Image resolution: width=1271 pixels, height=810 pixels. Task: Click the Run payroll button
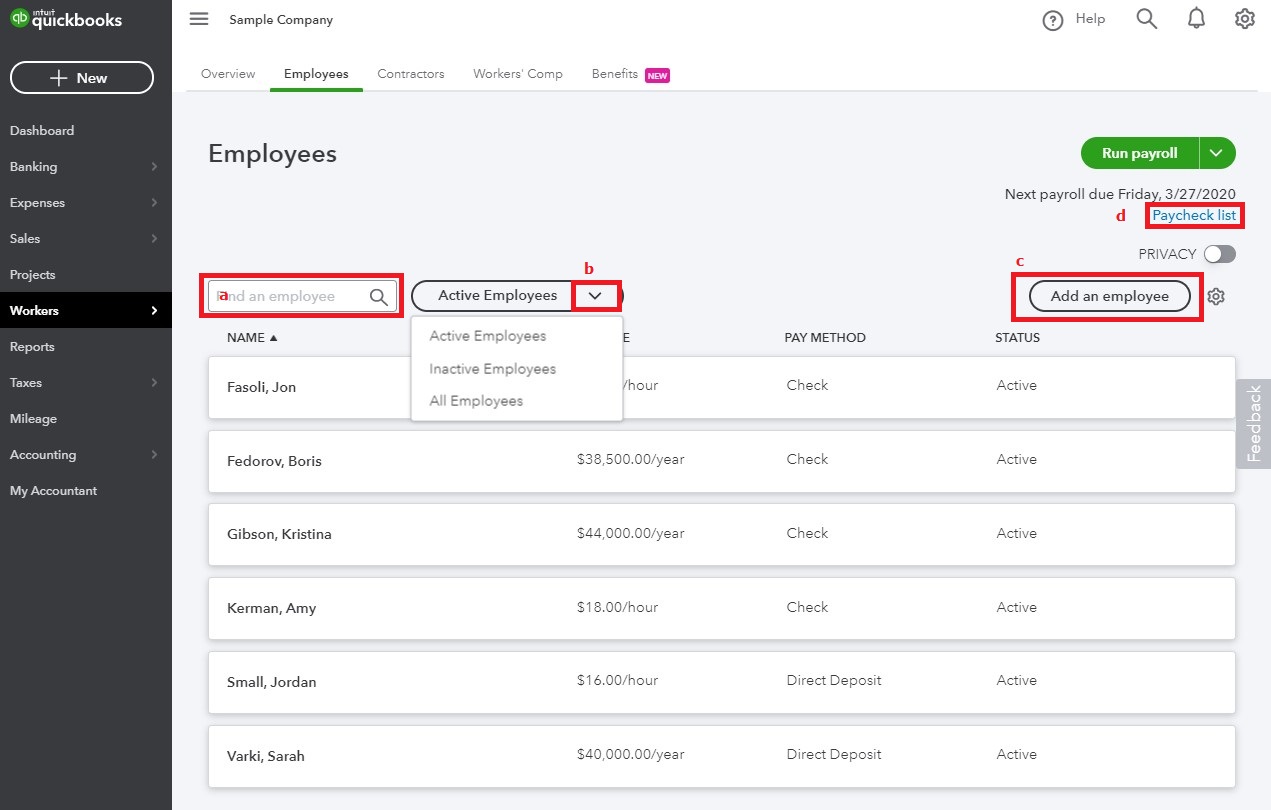click(x=1137, y=153)
